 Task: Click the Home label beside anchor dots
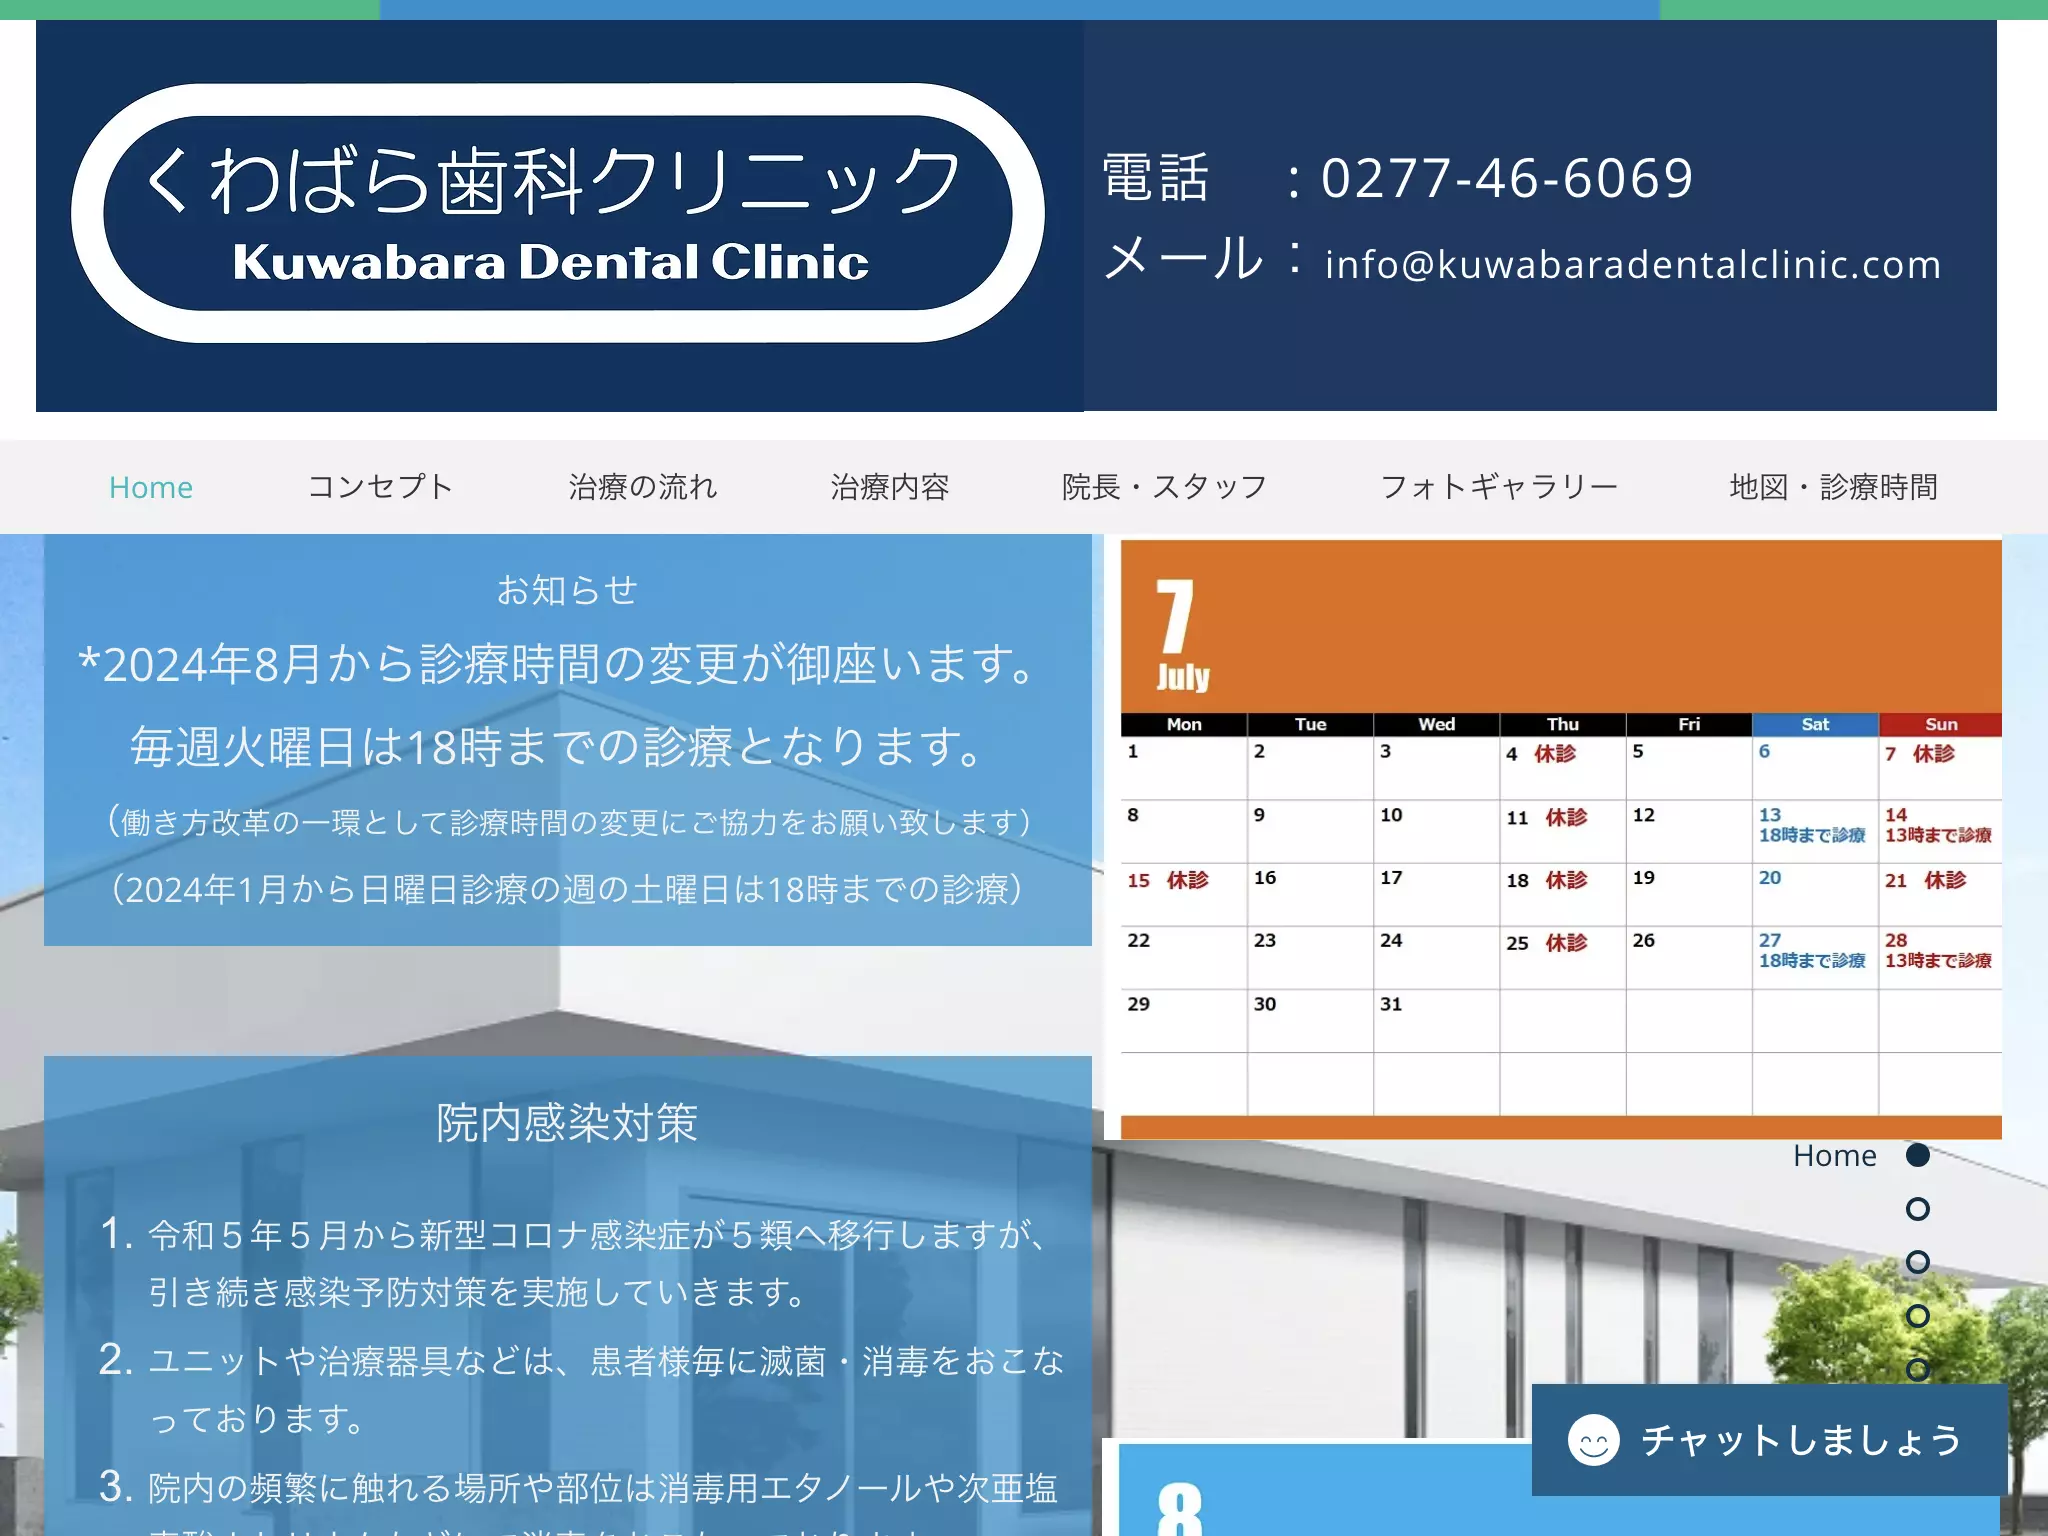pos(1834,1156)
